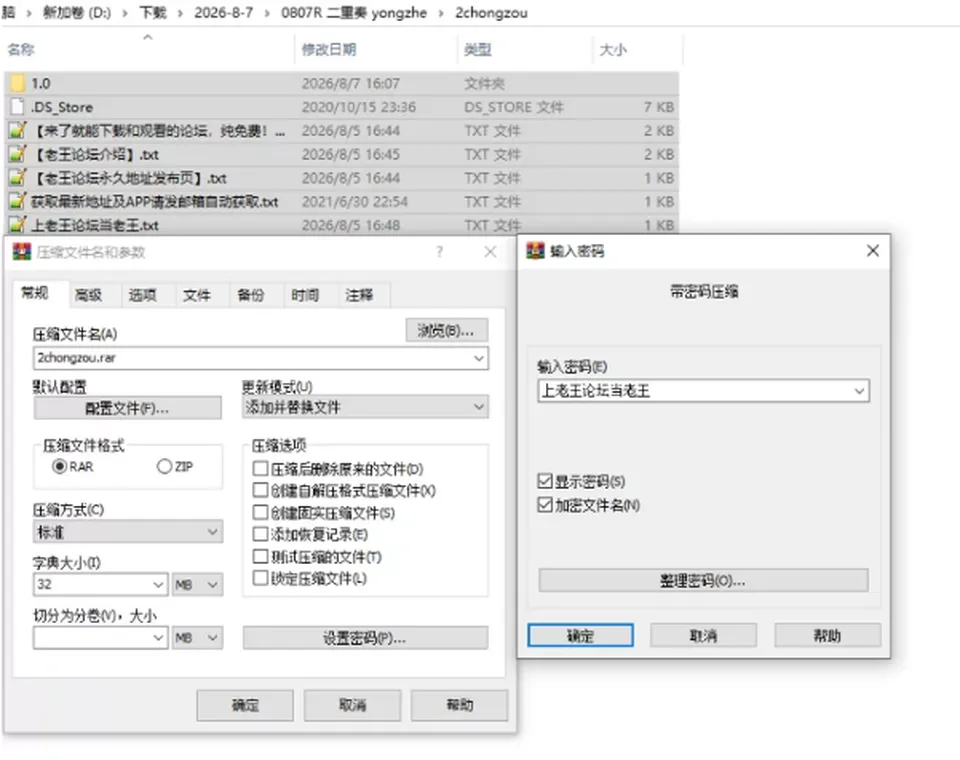Click 取消 in the archive parameters dialog
Screen dimensions: 960x760
(x=353, y=705)
